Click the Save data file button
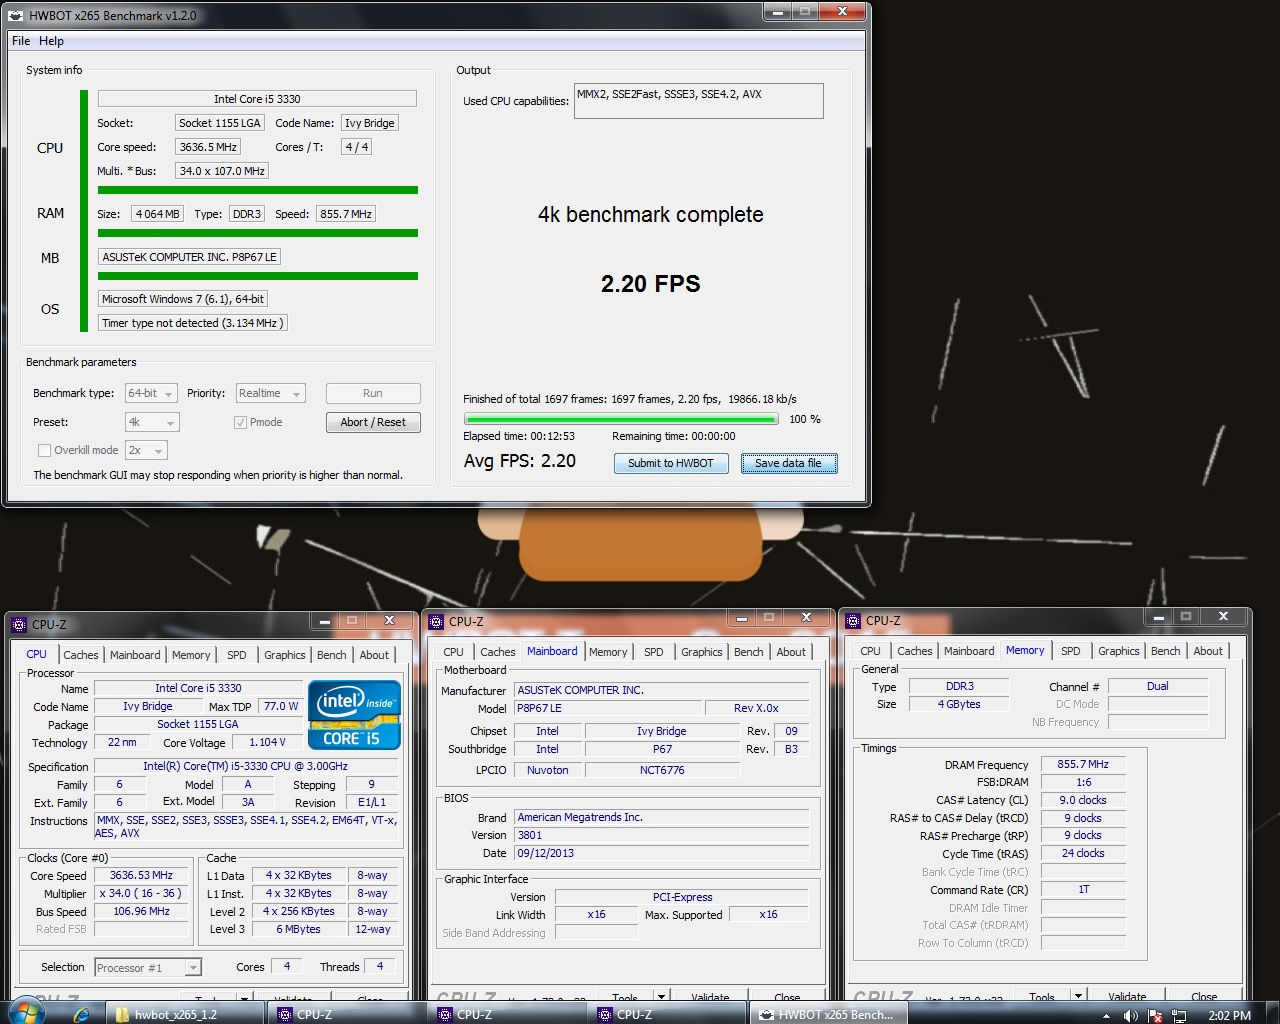1280x1024 pixels. click(x=788, y=463)
